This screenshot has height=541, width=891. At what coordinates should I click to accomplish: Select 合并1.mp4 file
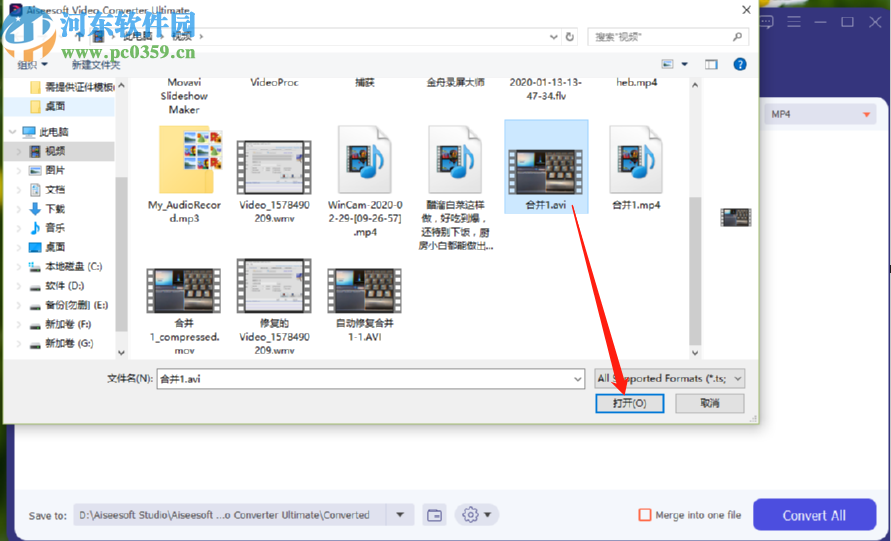[x=636, y=168]
